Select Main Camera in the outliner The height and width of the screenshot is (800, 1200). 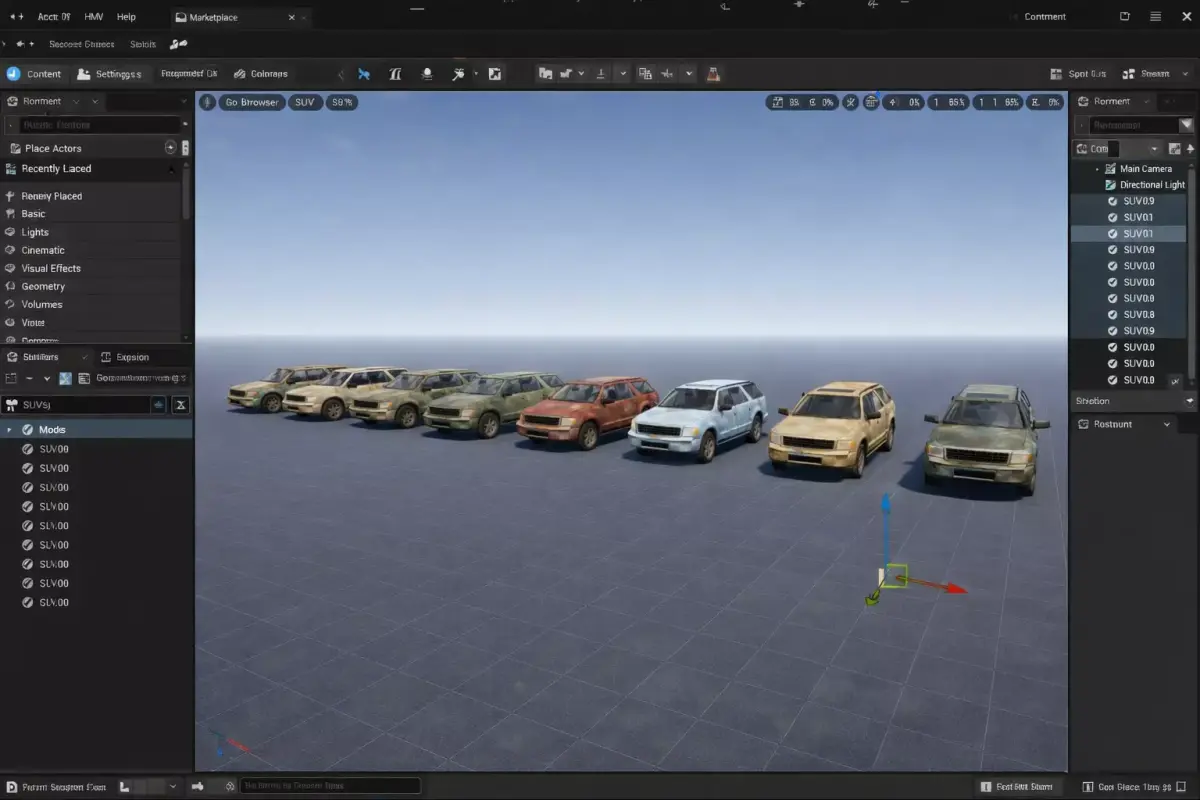pyautogui.click(x=1146, y=169)
